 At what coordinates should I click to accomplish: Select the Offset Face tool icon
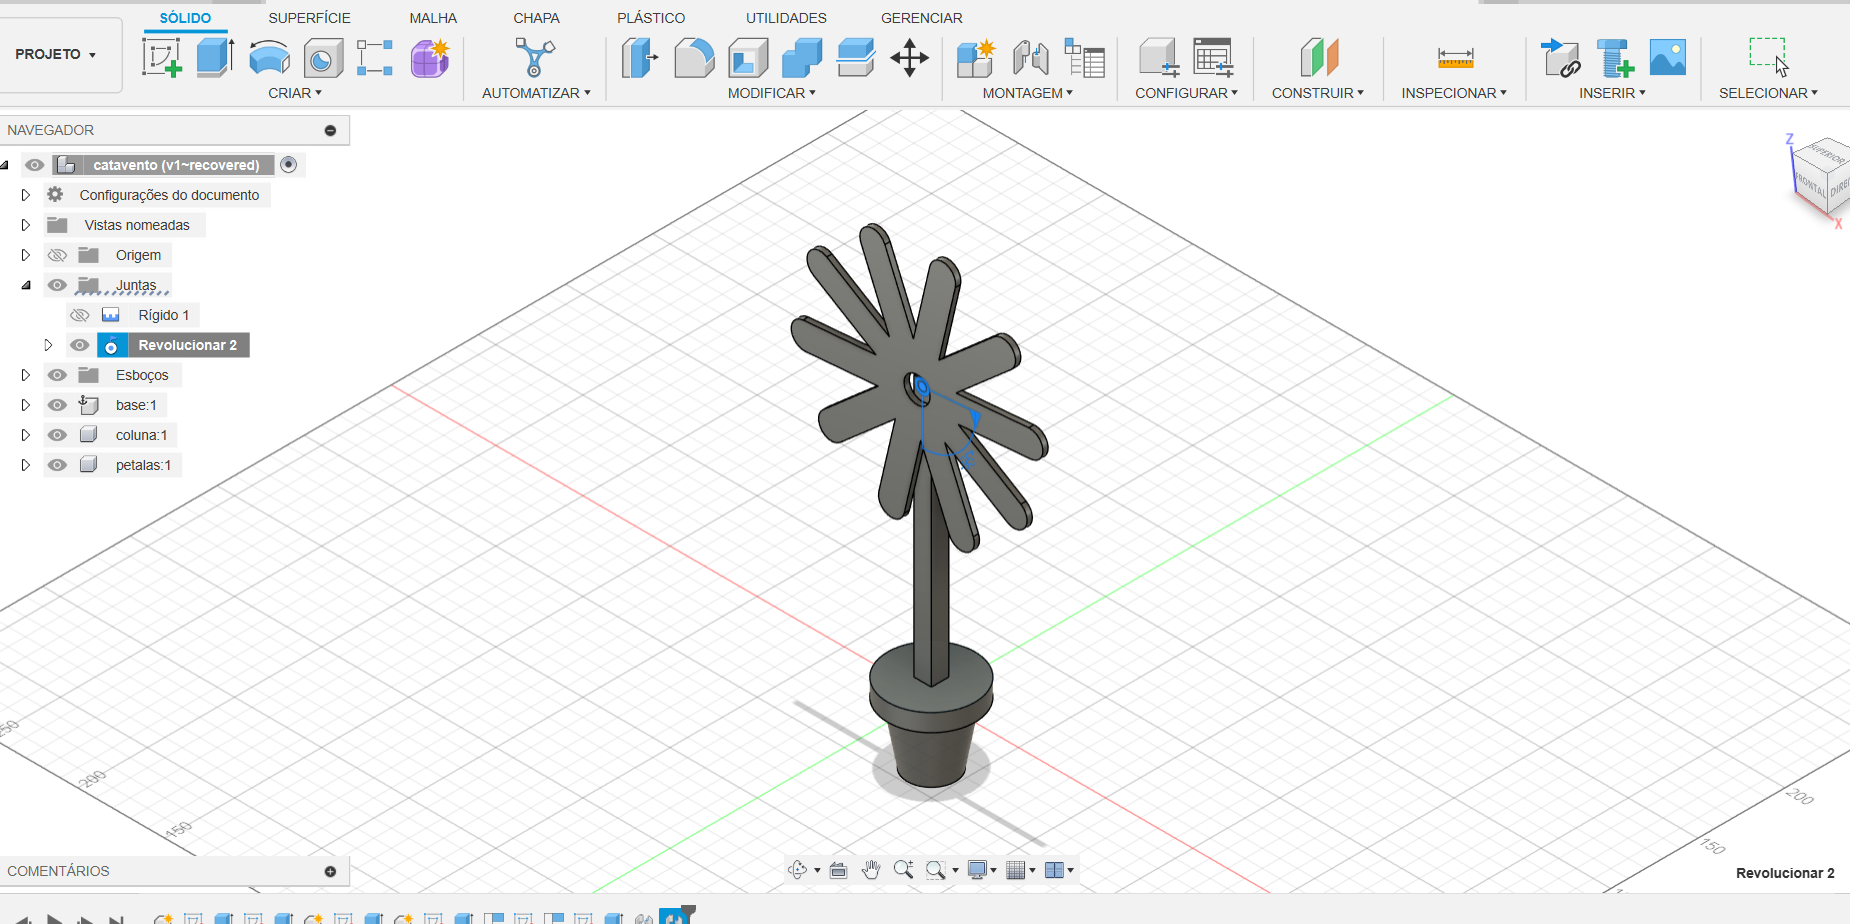856,58
